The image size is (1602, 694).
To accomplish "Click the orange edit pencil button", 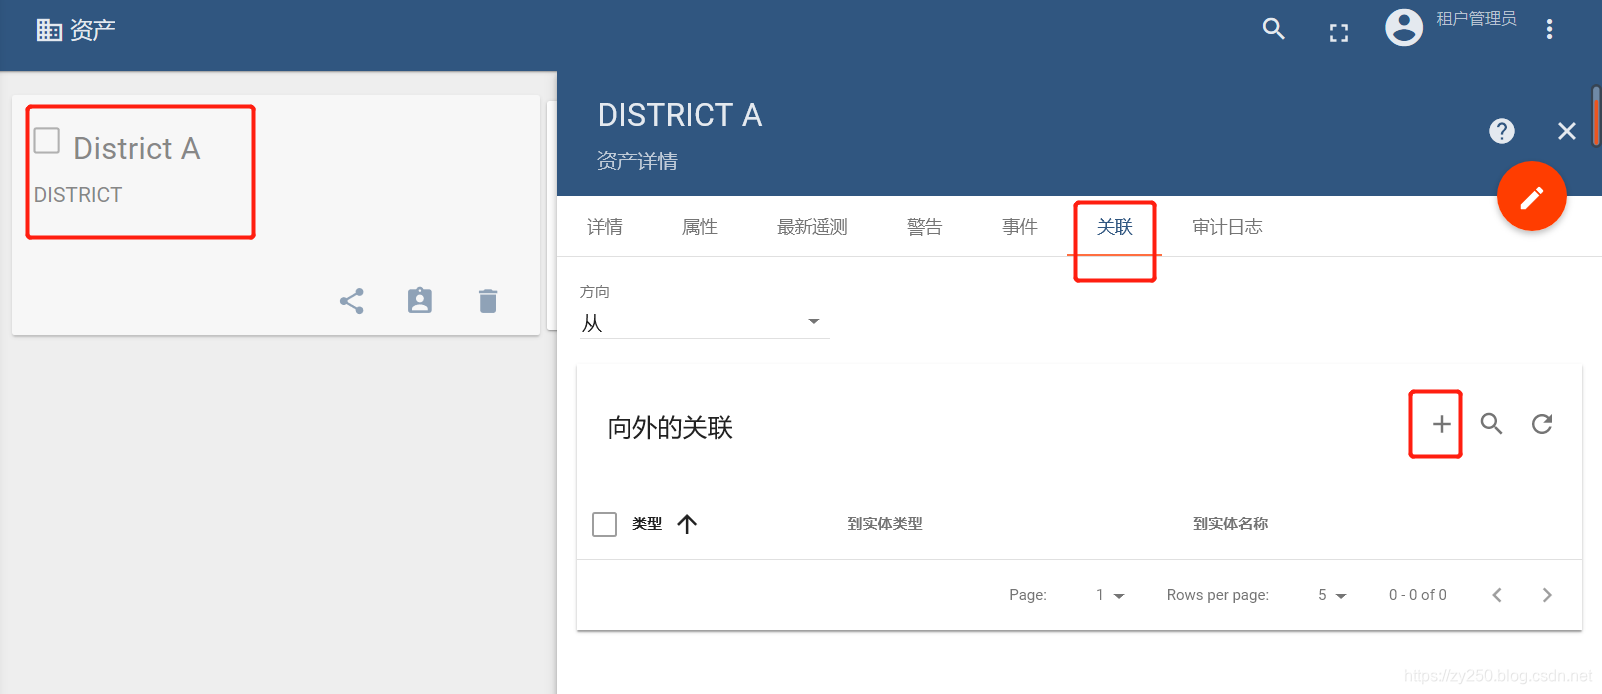I will click(1531, 197).
